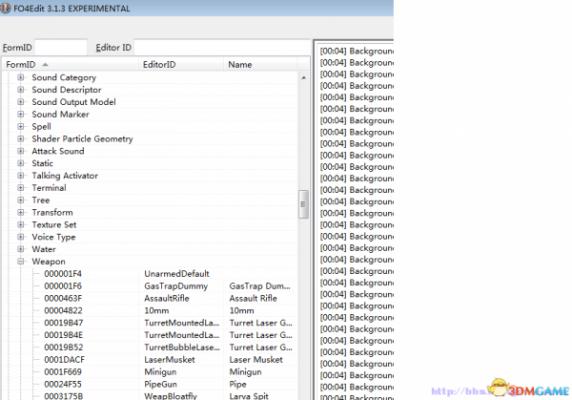Expand the Texture Set node
Image resolution: width=572 pixels, height=400 pixels.
[21, 225]
